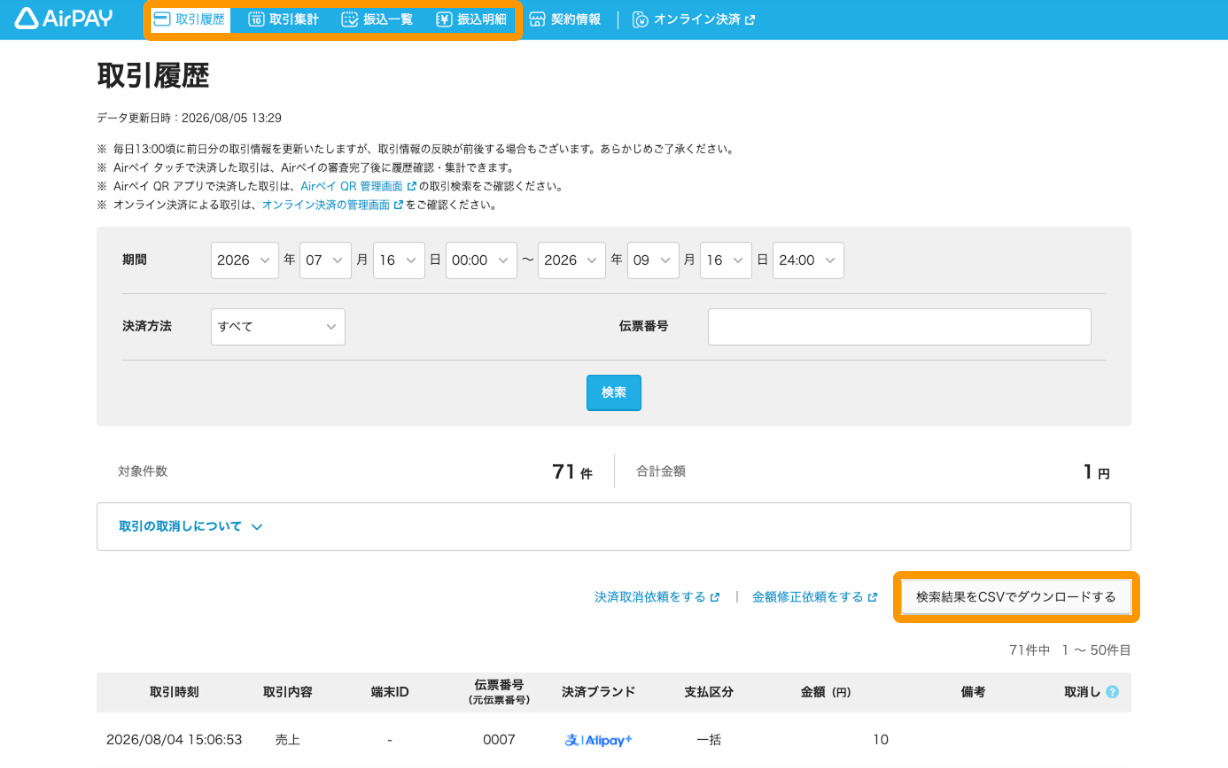Click the 振込一覧 list icon
The image size is (1228, 768).
click(349, 19)
